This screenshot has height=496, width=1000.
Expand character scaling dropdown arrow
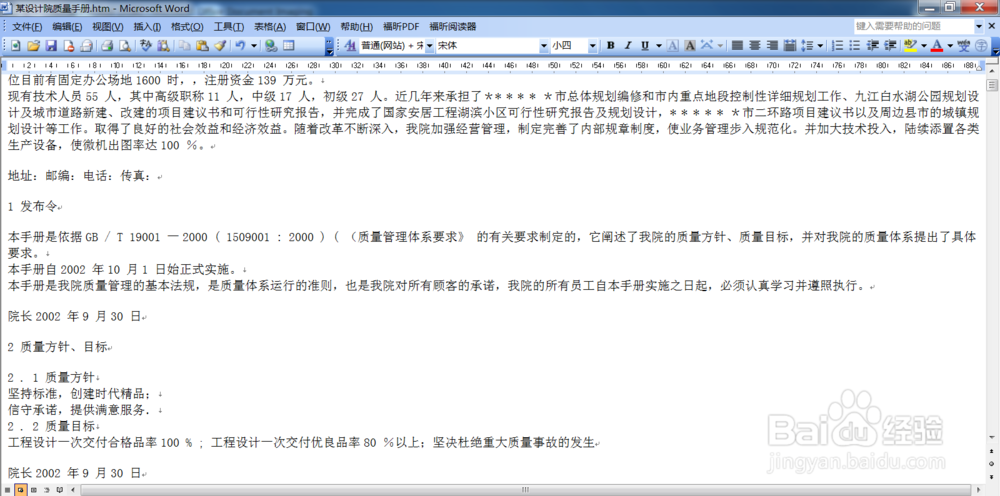[720, 45]
